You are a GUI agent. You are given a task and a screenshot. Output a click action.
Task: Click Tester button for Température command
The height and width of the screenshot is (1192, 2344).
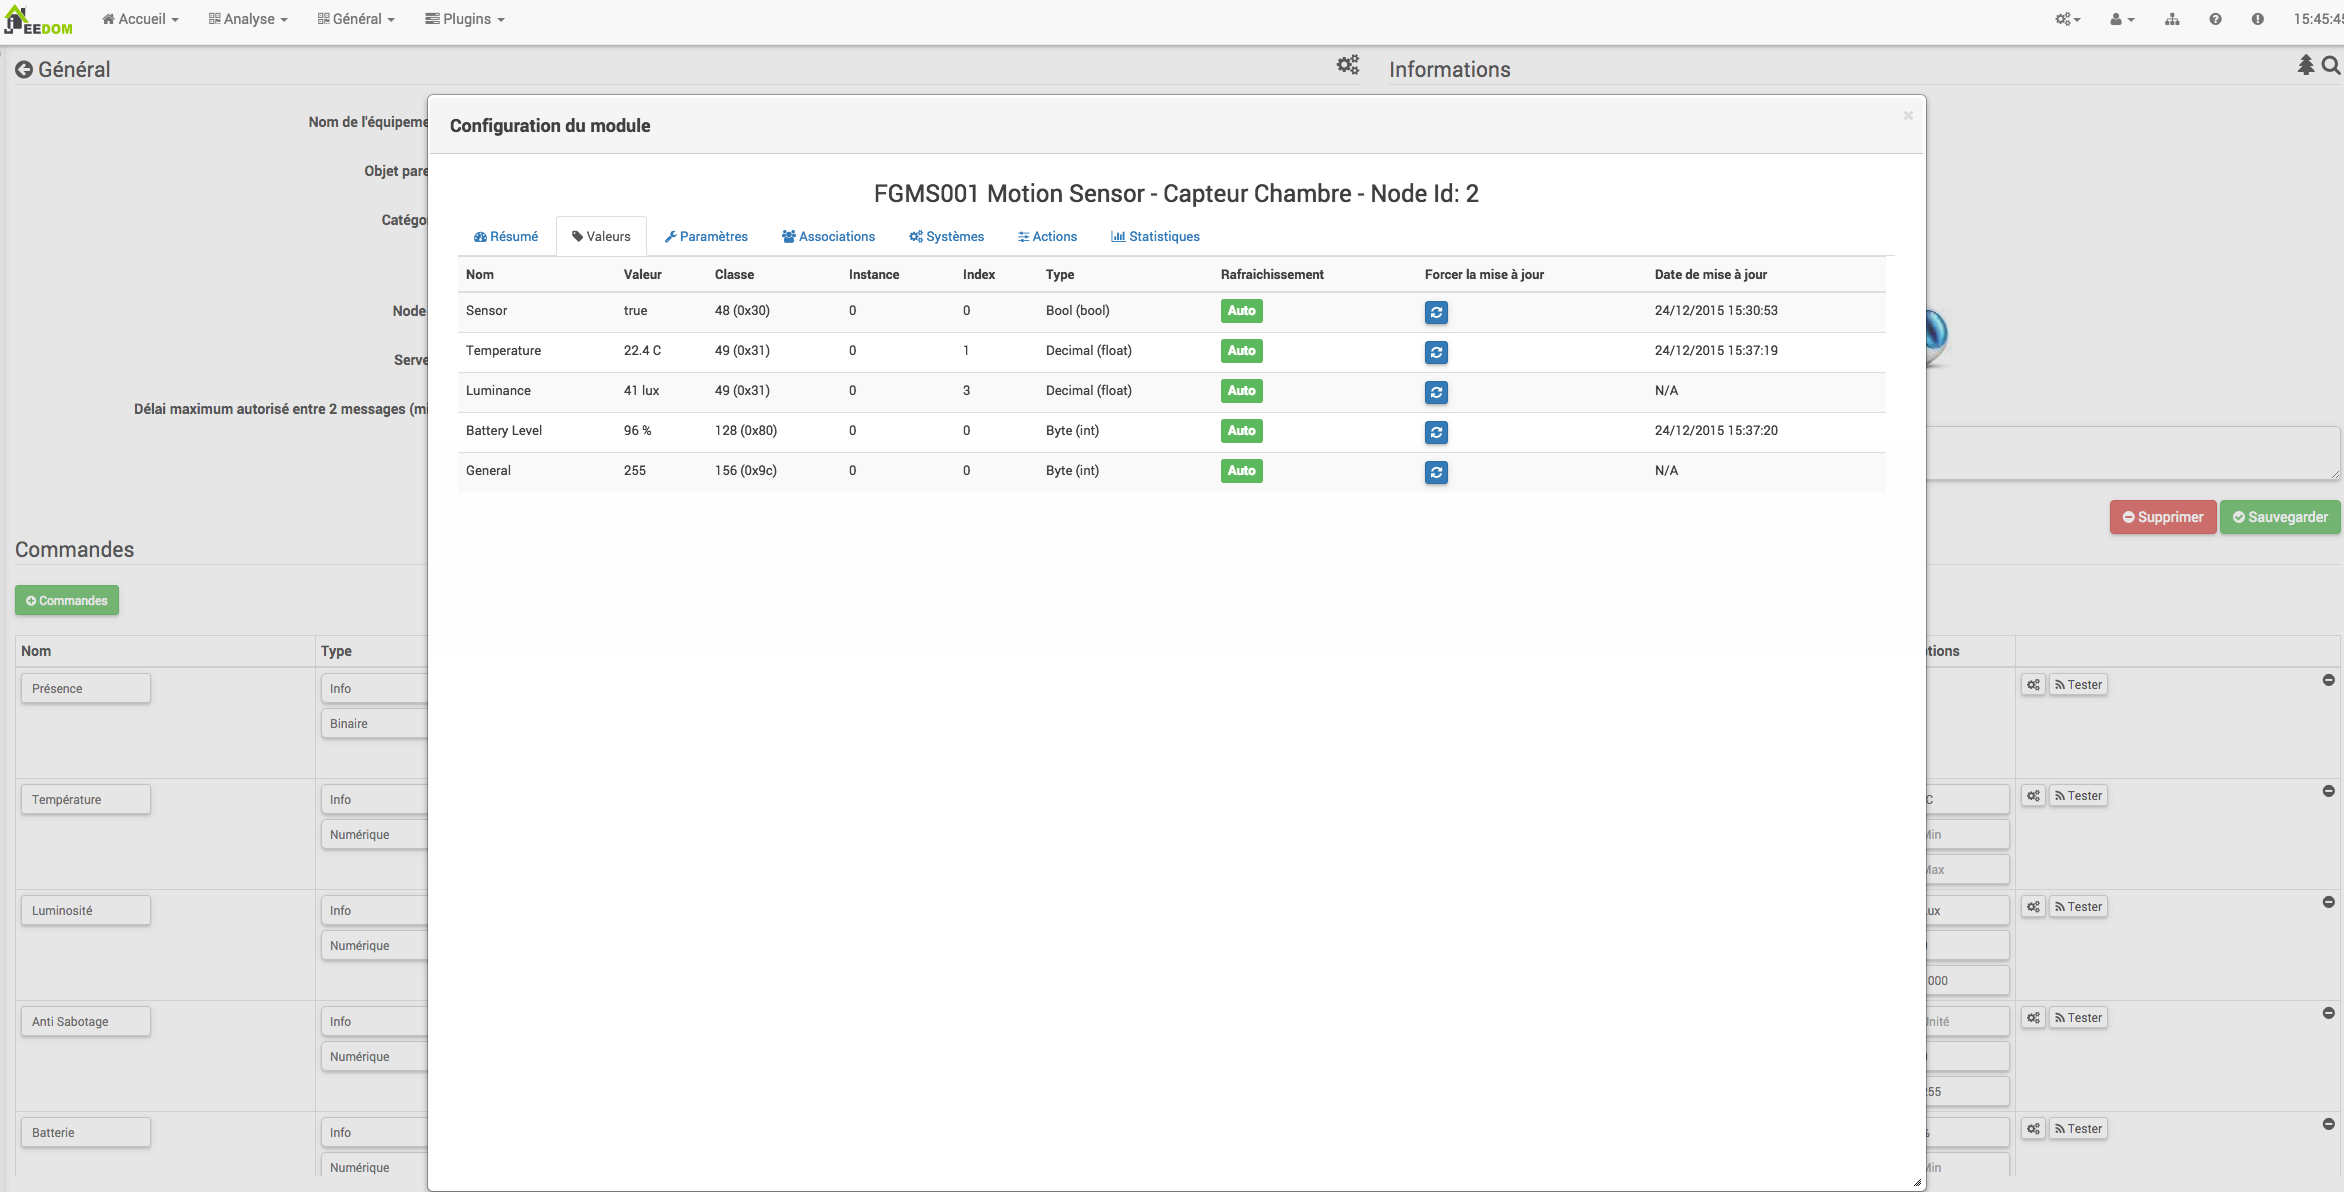coord(2078,796)
